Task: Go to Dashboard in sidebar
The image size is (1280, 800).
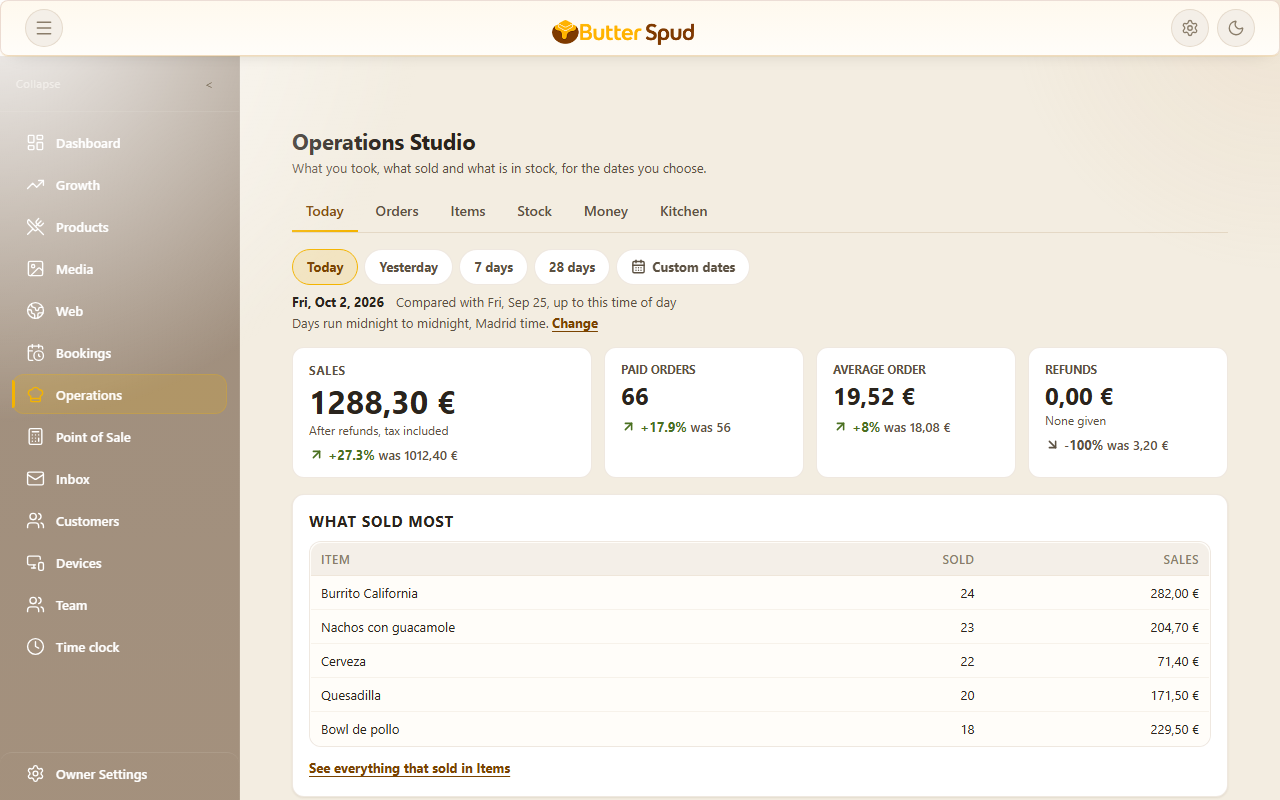Action: pos(88,143)
